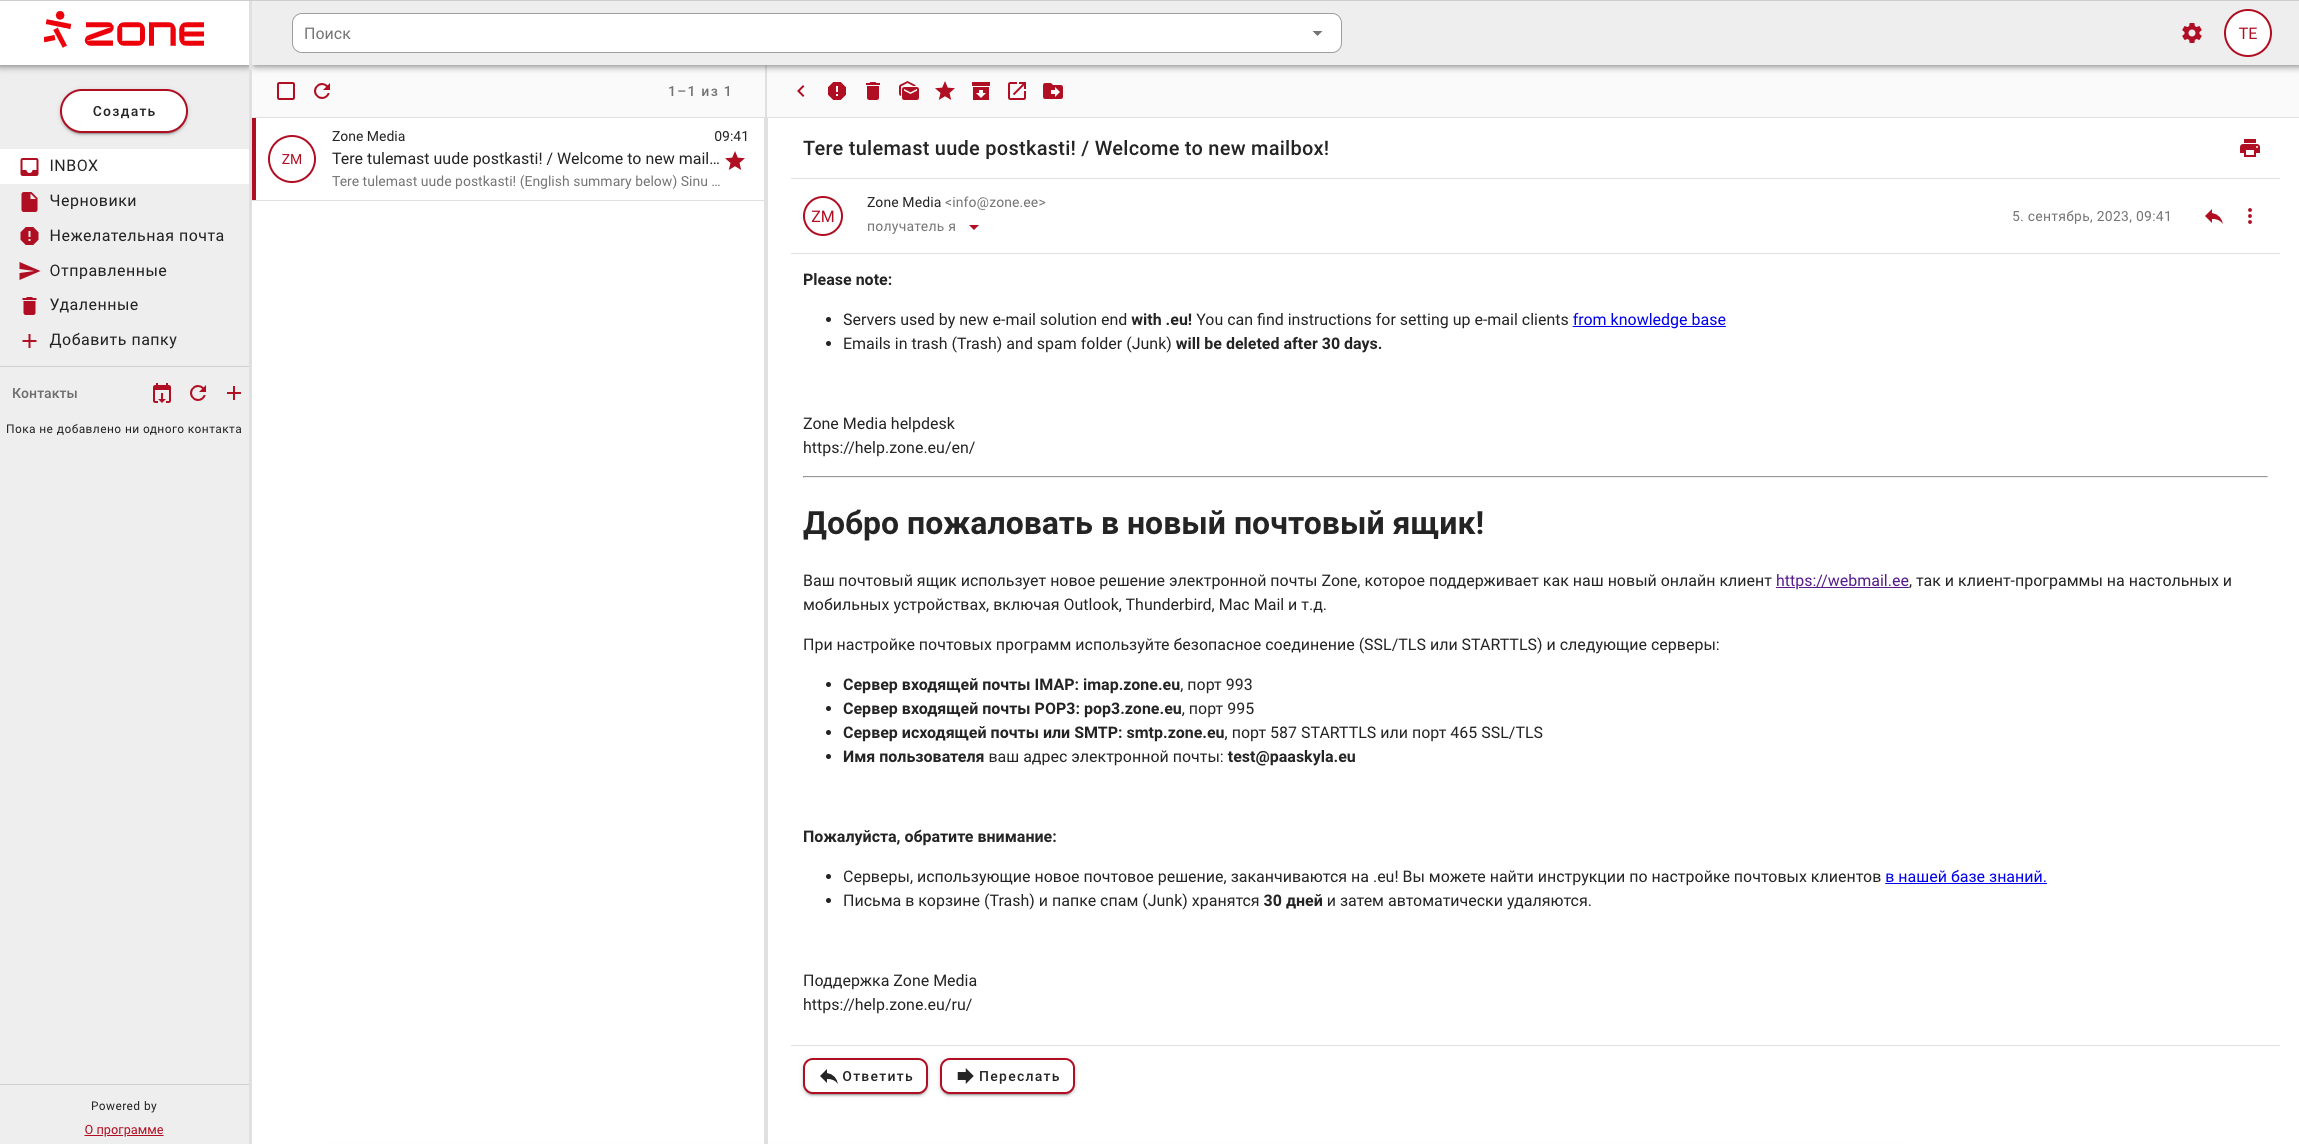Select the Zone Media welcome message row
Viewport: 2299px width, 1144px height.
pyautogui.click(x=510, y=159)
